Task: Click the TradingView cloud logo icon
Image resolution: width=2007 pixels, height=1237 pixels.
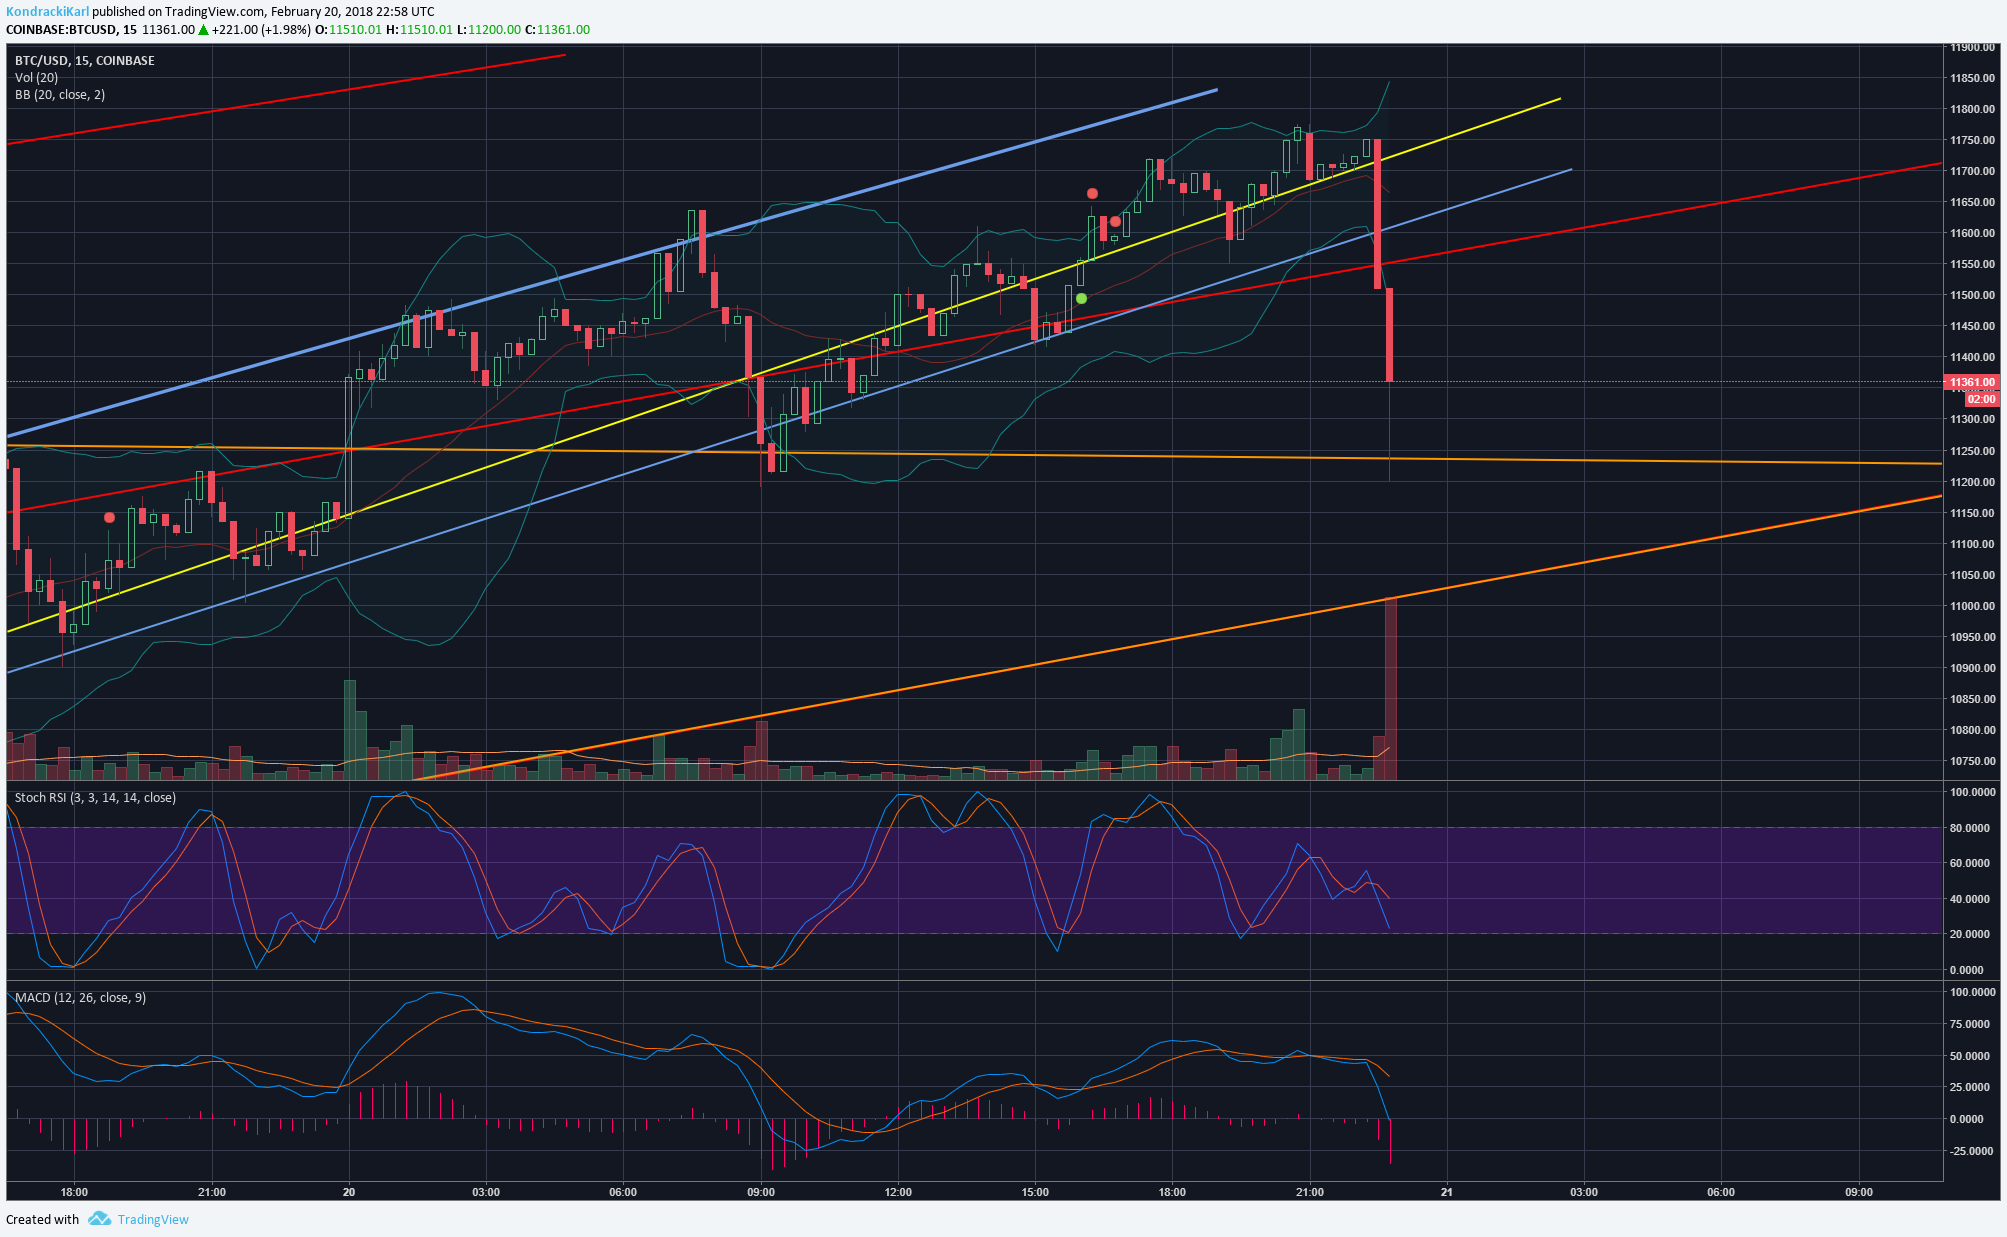Action: (99, 1218)
